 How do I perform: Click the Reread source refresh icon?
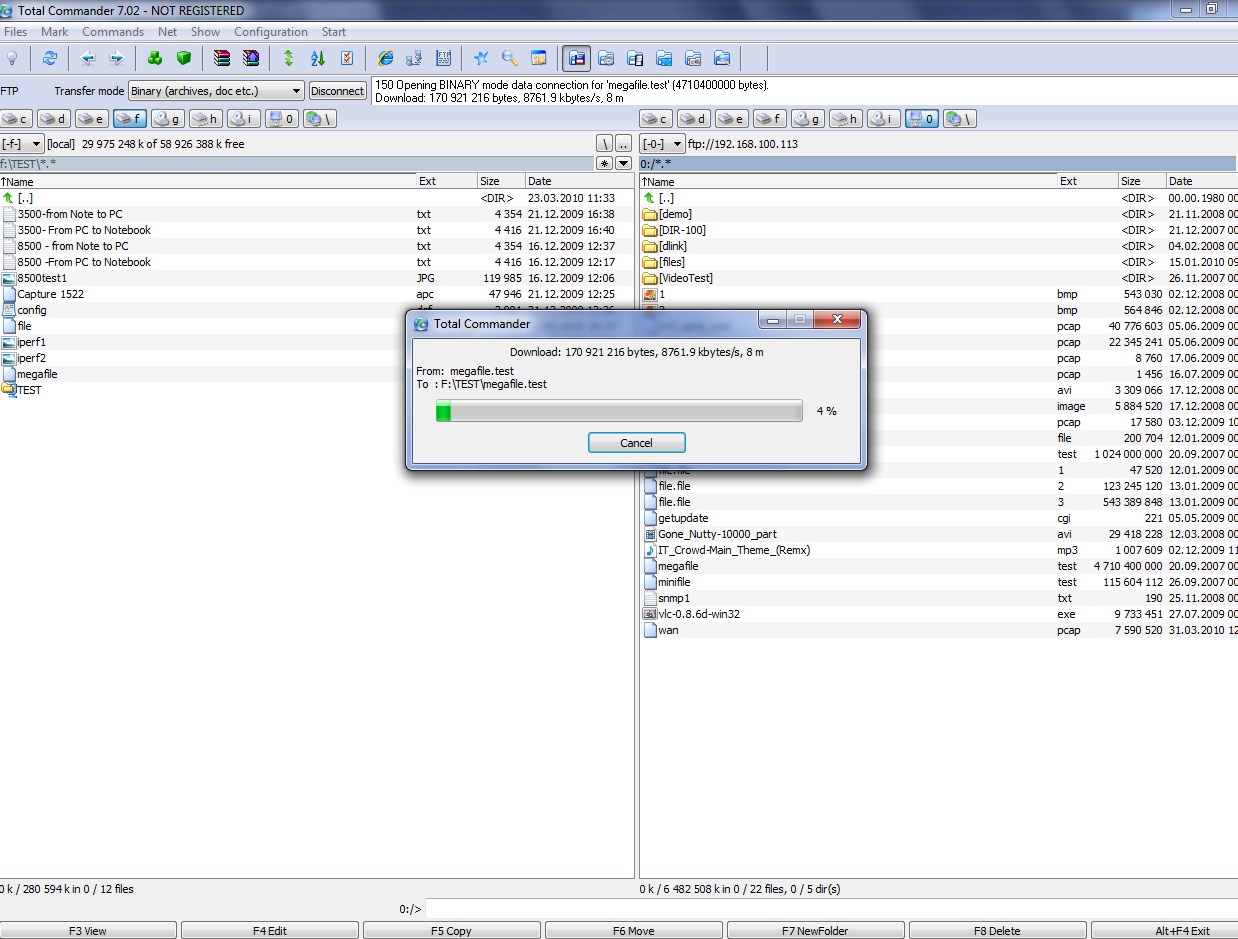pos(49,58)
